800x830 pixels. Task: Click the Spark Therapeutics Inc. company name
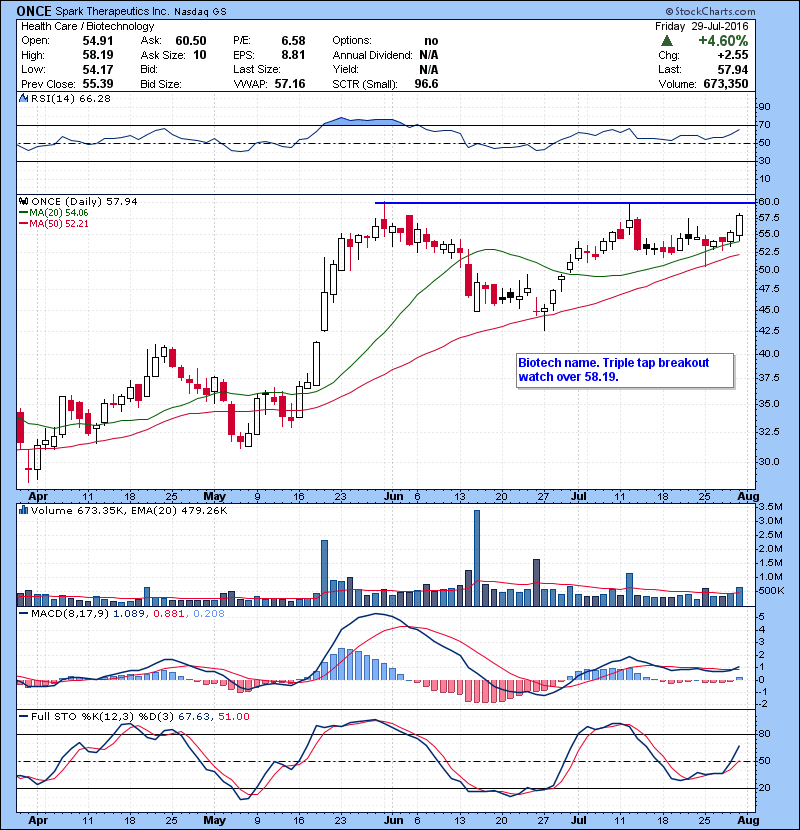112,11
